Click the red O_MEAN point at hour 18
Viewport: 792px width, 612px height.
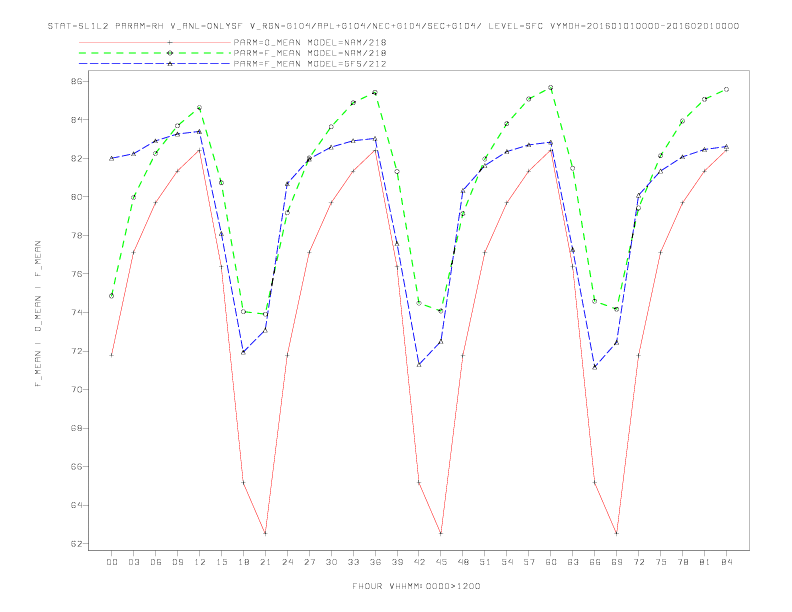pyautogui.click(x=243, y=483)
